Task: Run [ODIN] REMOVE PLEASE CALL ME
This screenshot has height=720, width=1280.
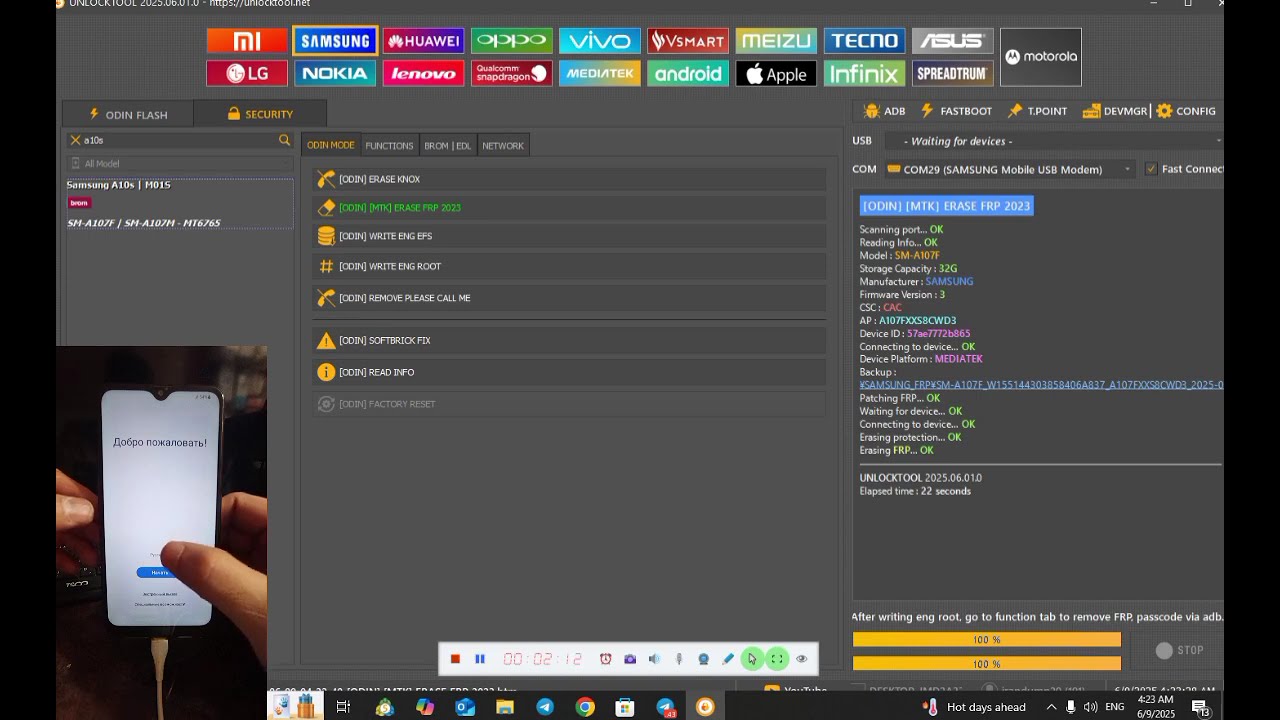Action: tap(569, 298)
